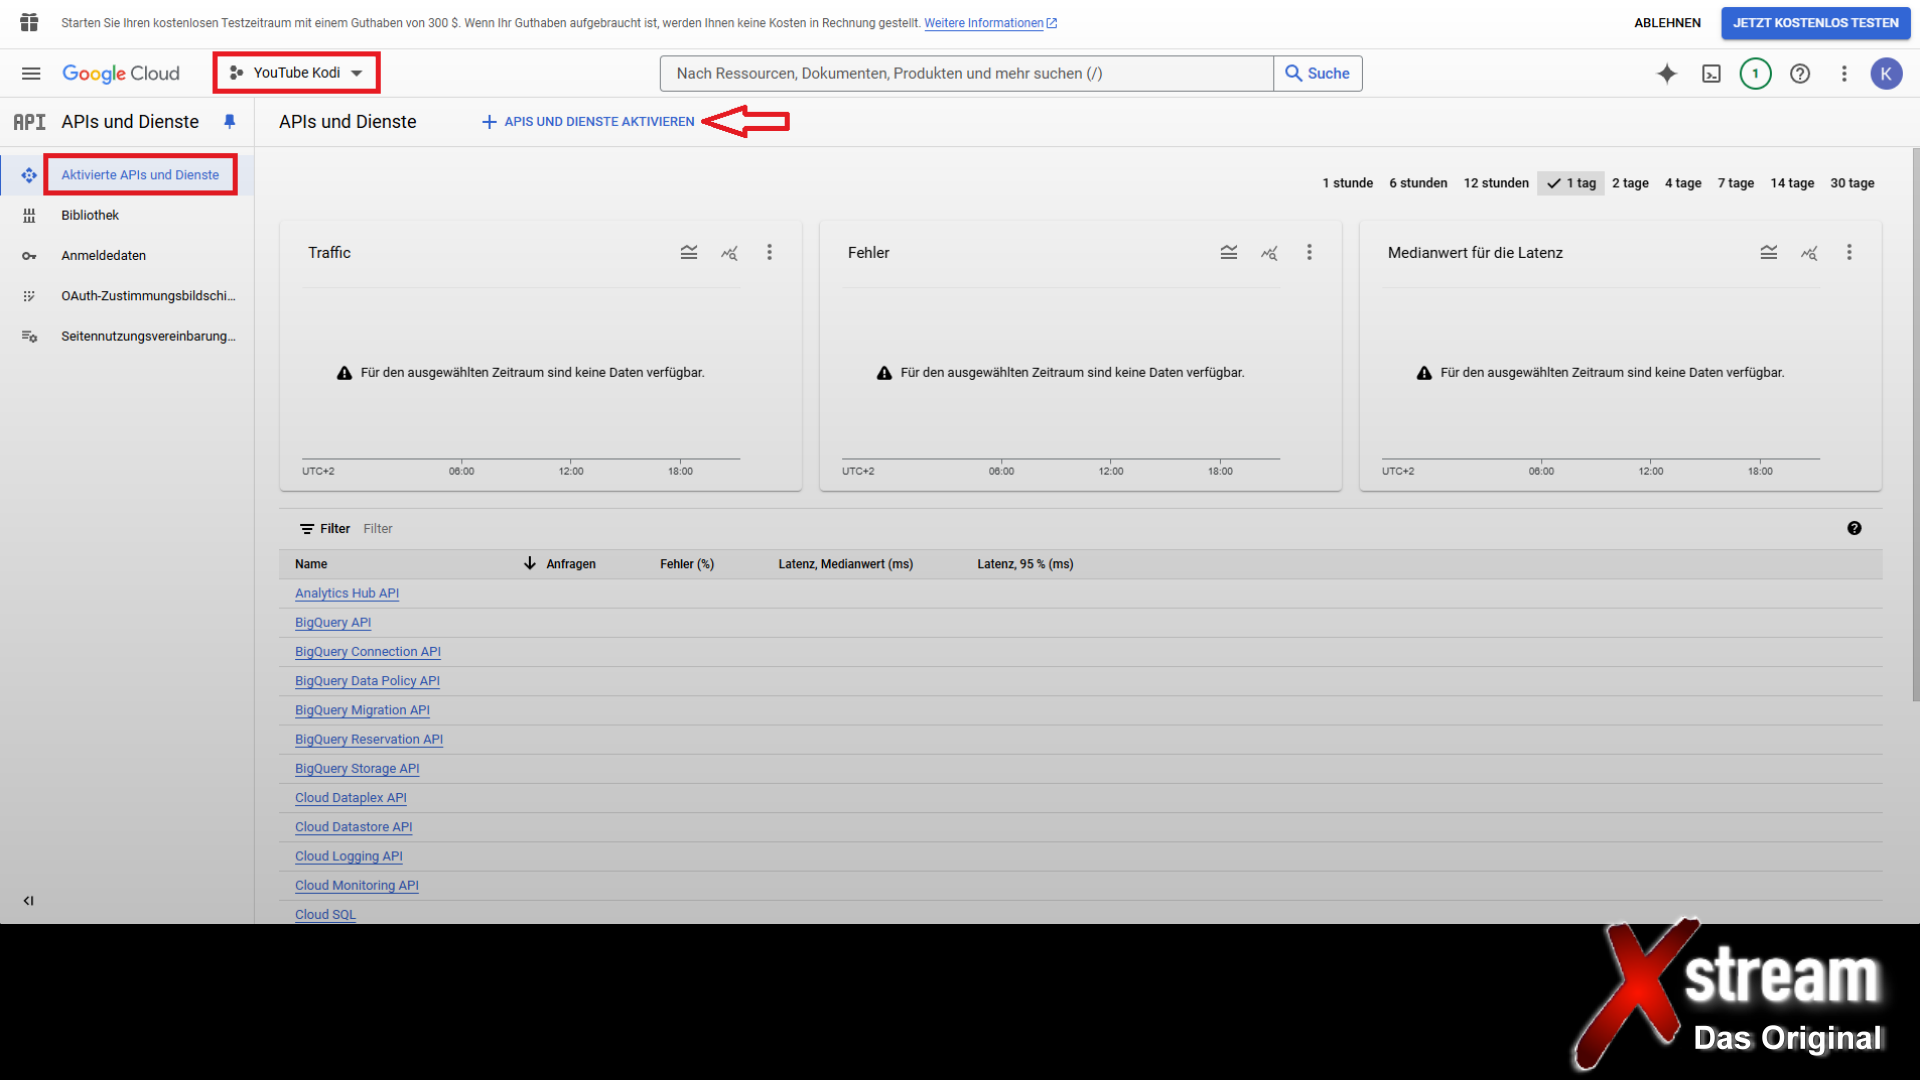Activate Cloud Shell terminal icon
Image resolution: width=1920 pixels, height=1080 pixels.
[x=1711, y=73]
